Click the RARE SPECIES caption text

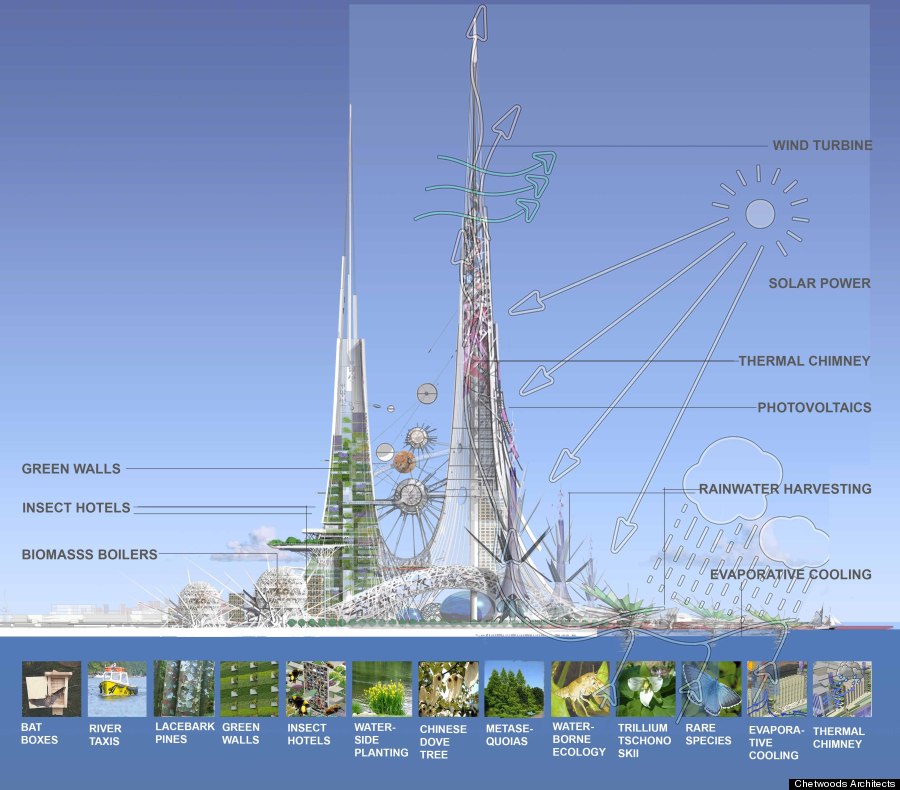(x=708, y=734)
